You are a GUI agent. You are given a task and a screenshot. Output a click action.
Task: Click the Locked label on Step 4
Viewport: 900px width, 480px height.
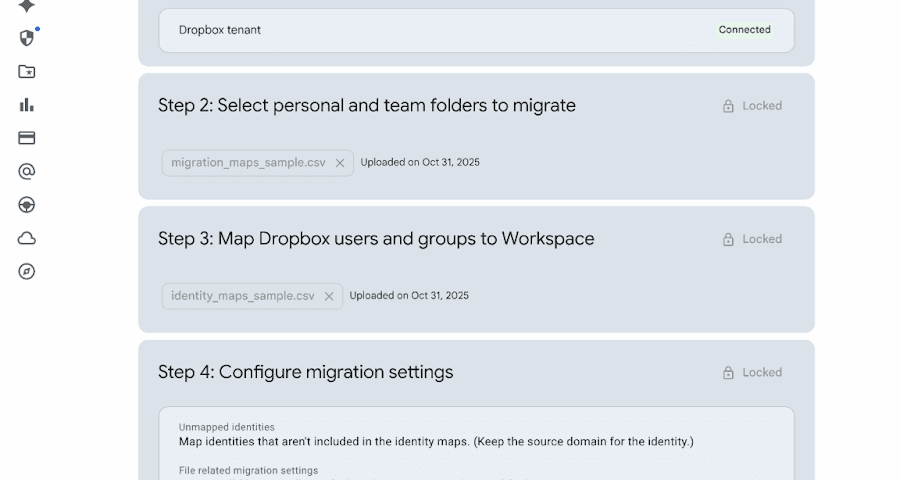click(761, 372)
